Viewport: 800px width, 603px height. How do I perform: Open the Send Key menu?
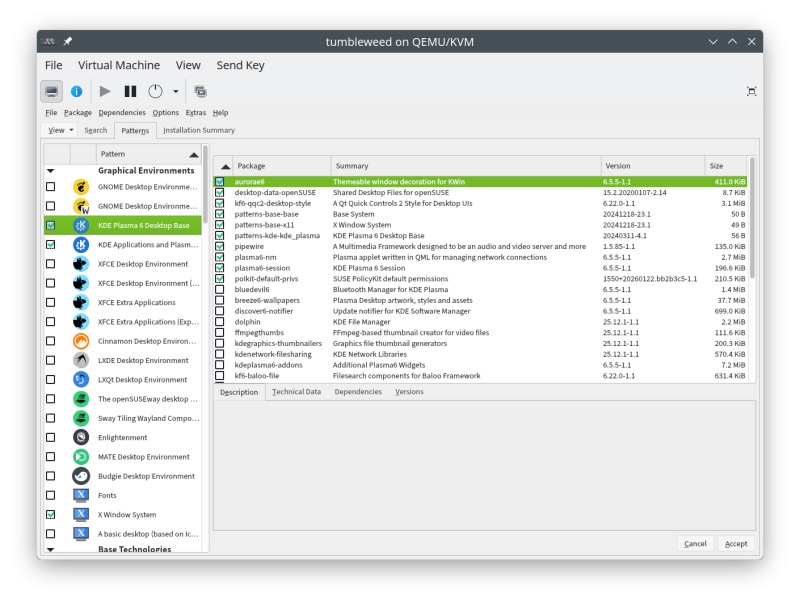[x=240, y=65]
